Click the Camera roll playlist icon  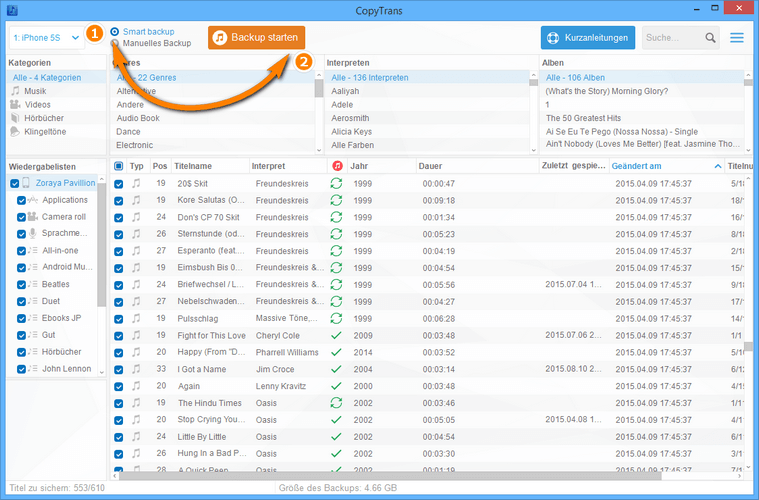[x=32, y=216]
